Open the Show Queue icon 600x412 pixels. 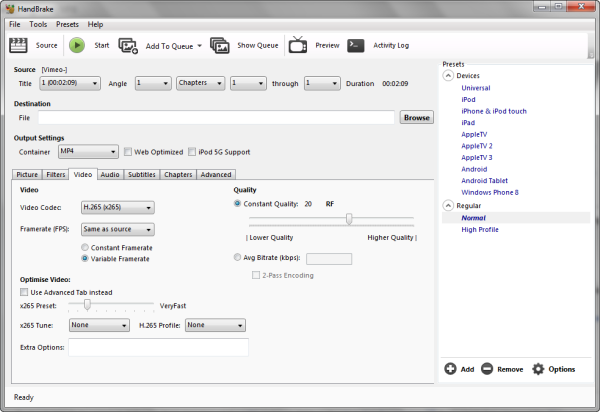pyautogui.click(x=222, y=45)
